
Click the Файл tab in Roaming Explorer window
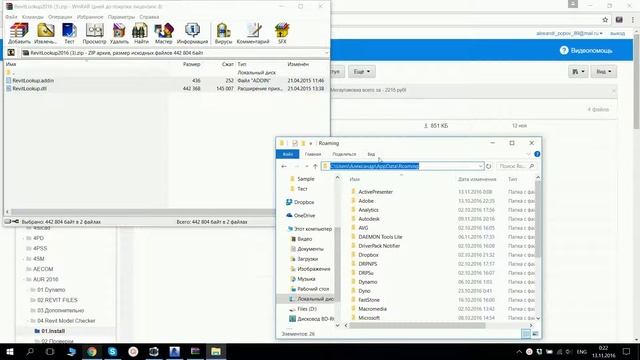[x=288, y=154]
